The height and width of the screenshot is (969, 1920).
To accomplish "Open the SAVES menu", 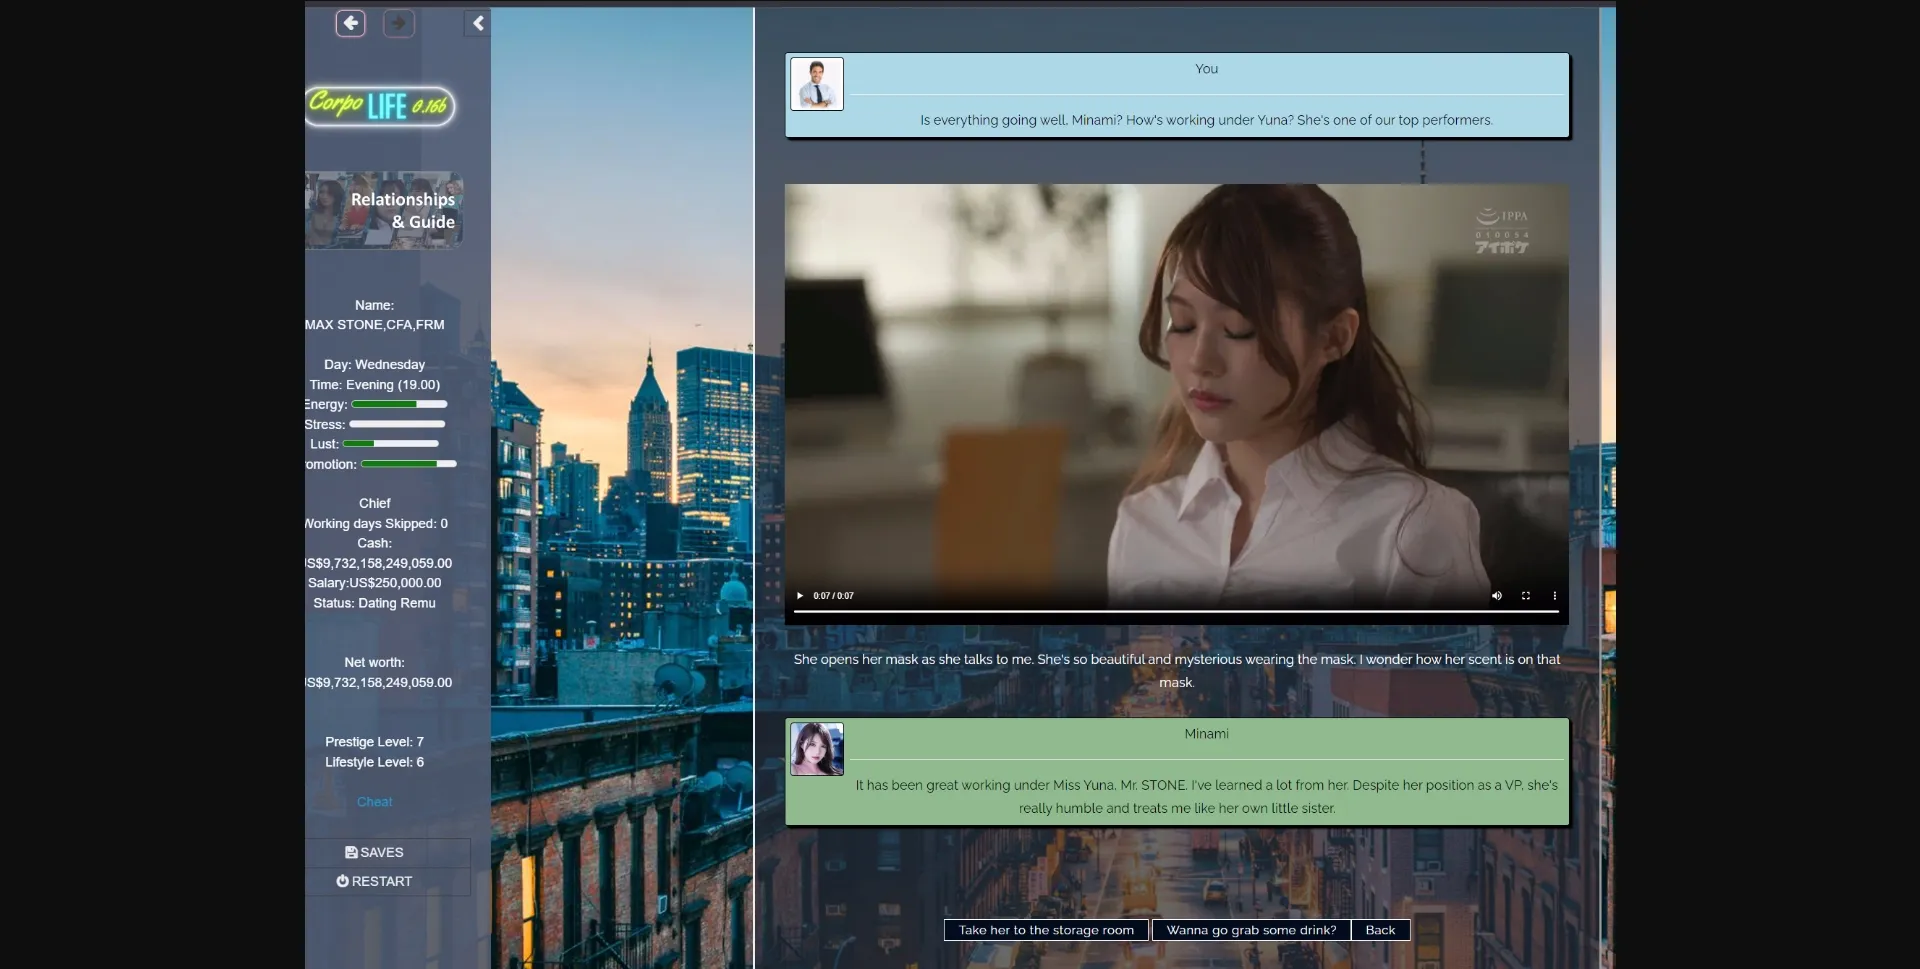I will pos(374,852).
